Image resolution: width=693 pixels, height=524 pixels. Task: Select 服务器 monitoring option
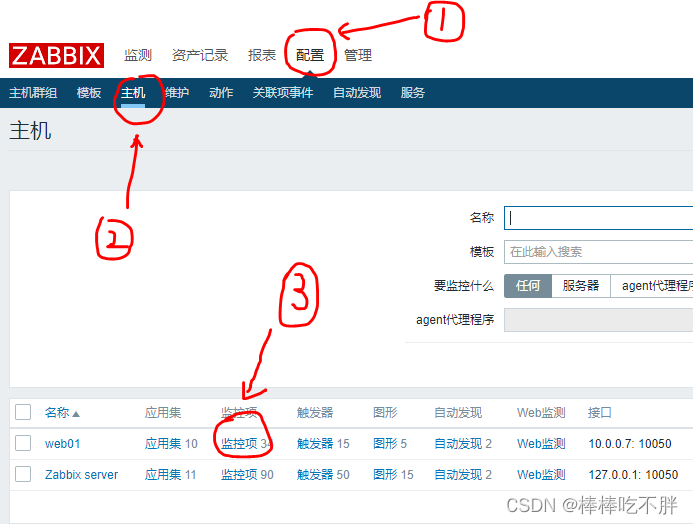(x=581, y=286)
